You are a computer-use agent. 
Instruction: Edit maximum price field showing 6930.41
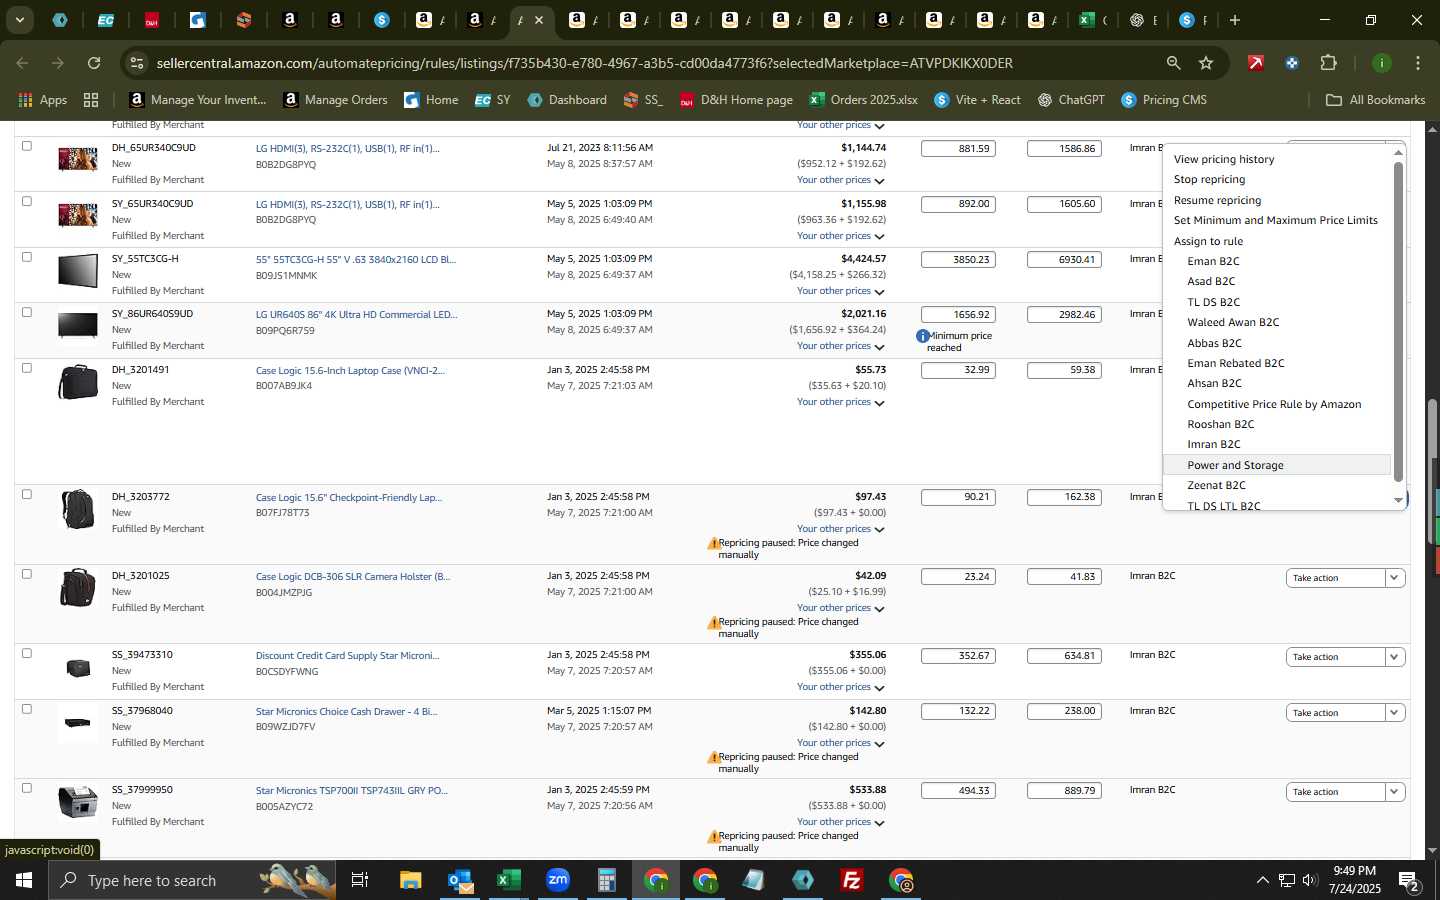[x=1064, y=259]
